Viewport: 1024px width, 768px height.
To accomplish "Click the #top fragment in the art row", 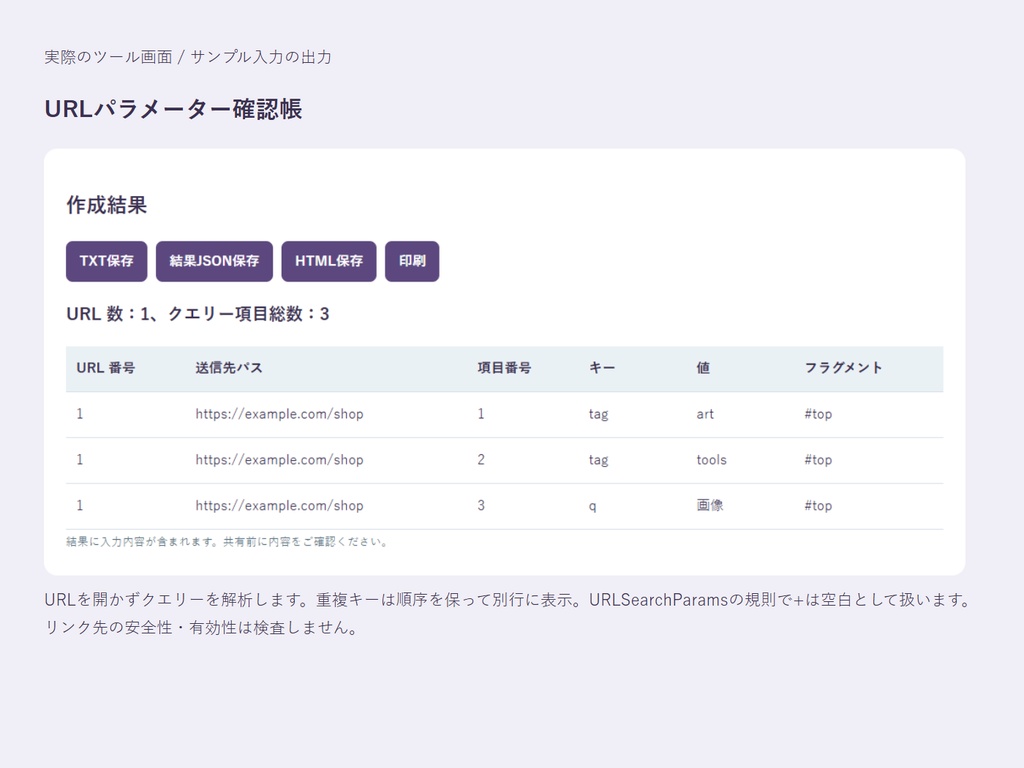I will click(x=818, y=414).
